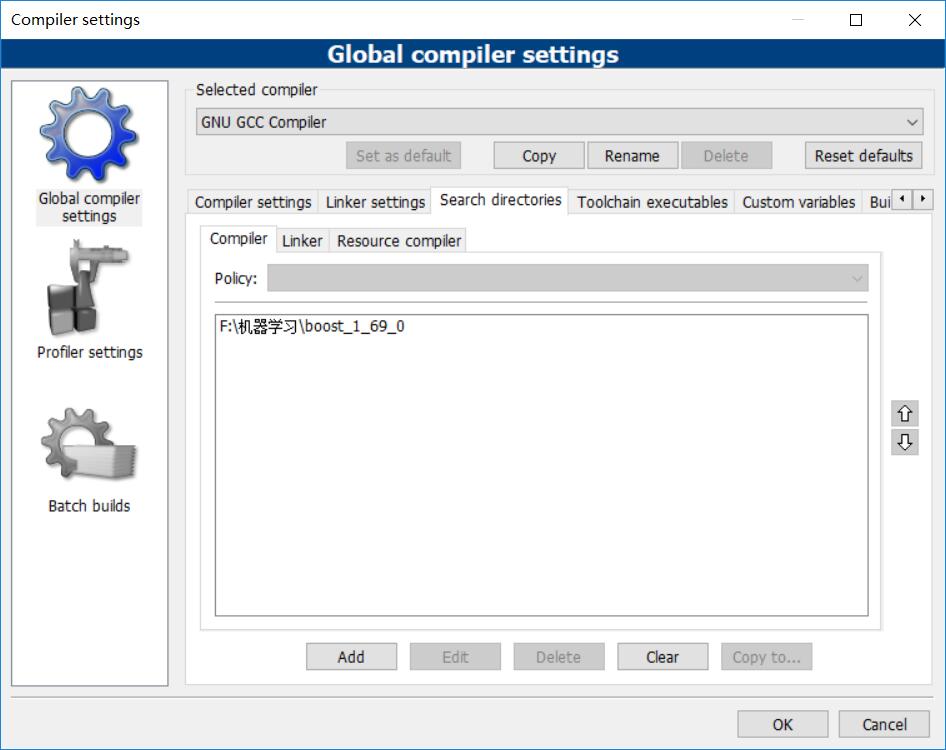946x750 pixels.
Task: Select the Linker search directories sub-tab
Action: click(x=302, y=241)
